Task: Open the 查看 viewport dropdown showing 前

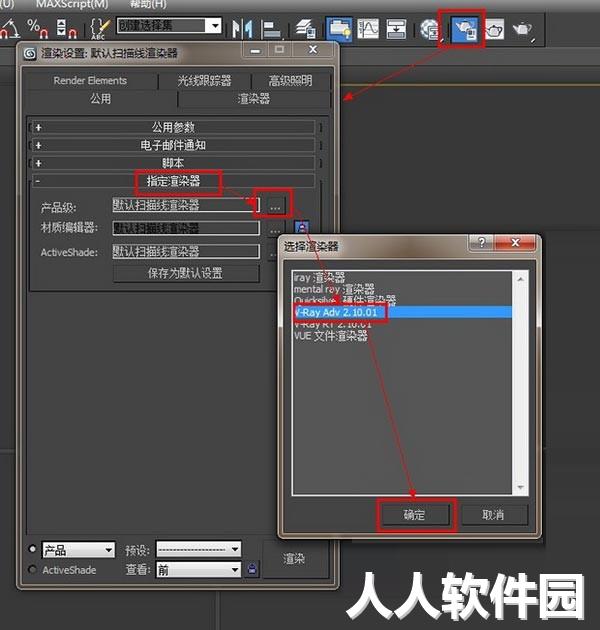Action: point(199,569)
